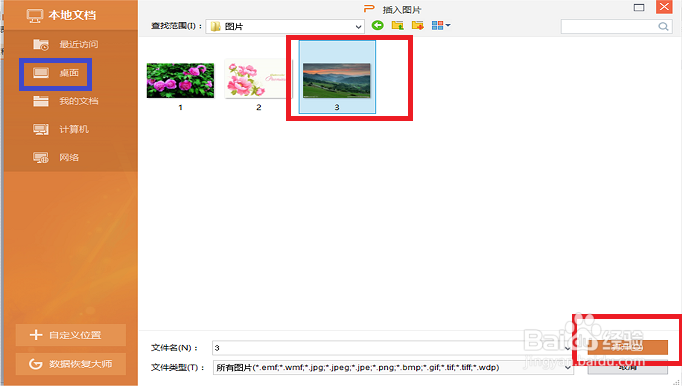Select 桌面 in the sidebar
This screenshot has width=682, height=386.
56,73
